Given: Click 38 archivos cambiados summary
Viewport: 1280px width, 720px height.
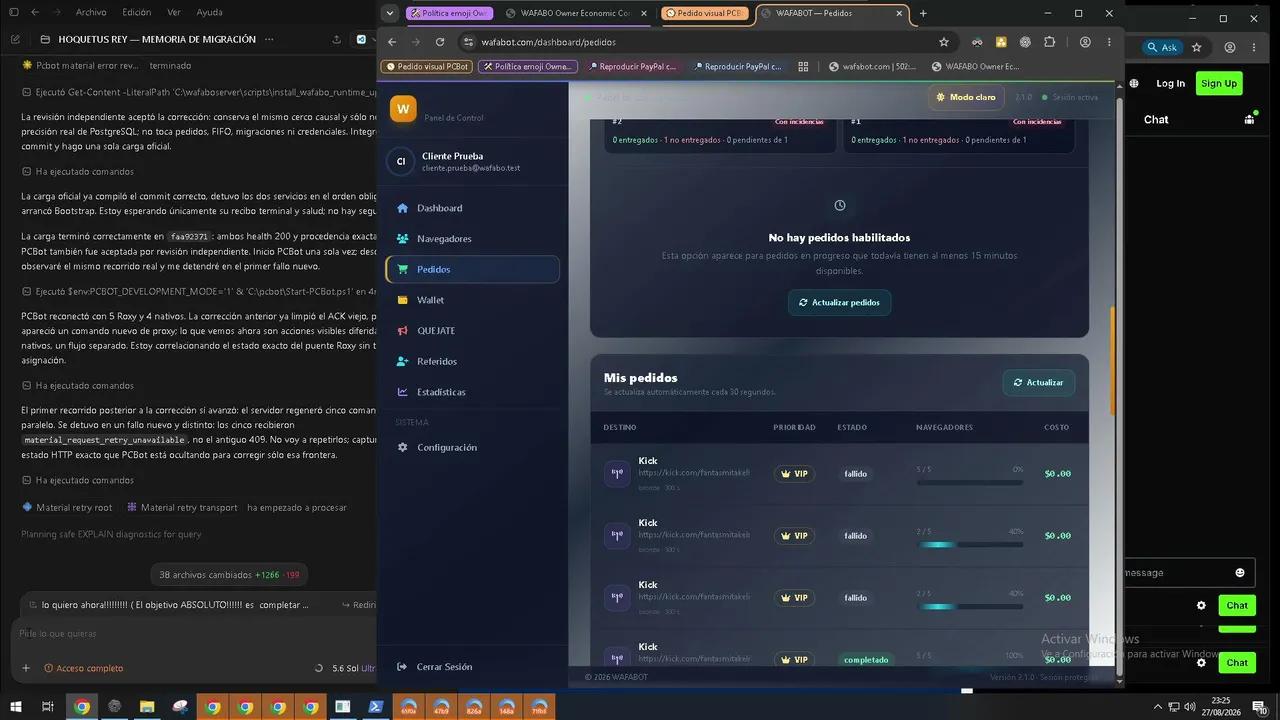Looking at the screenshot, I should (x=229, y=575).
